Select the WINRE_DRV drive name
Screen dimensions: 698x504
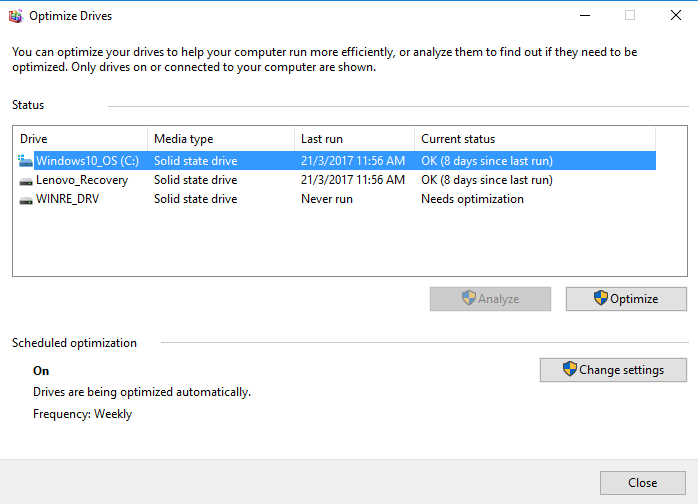pyautogui.click(x=68, y=199)
